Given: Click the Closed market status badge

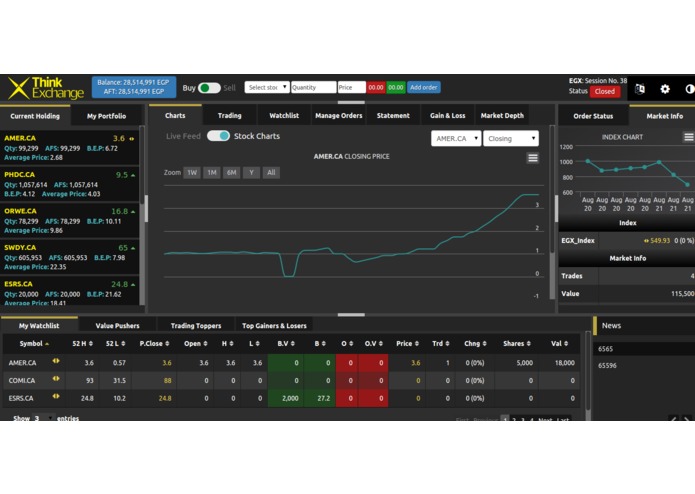Looking at the screenshot, I should pyautogui.click(x=605, y=91).
